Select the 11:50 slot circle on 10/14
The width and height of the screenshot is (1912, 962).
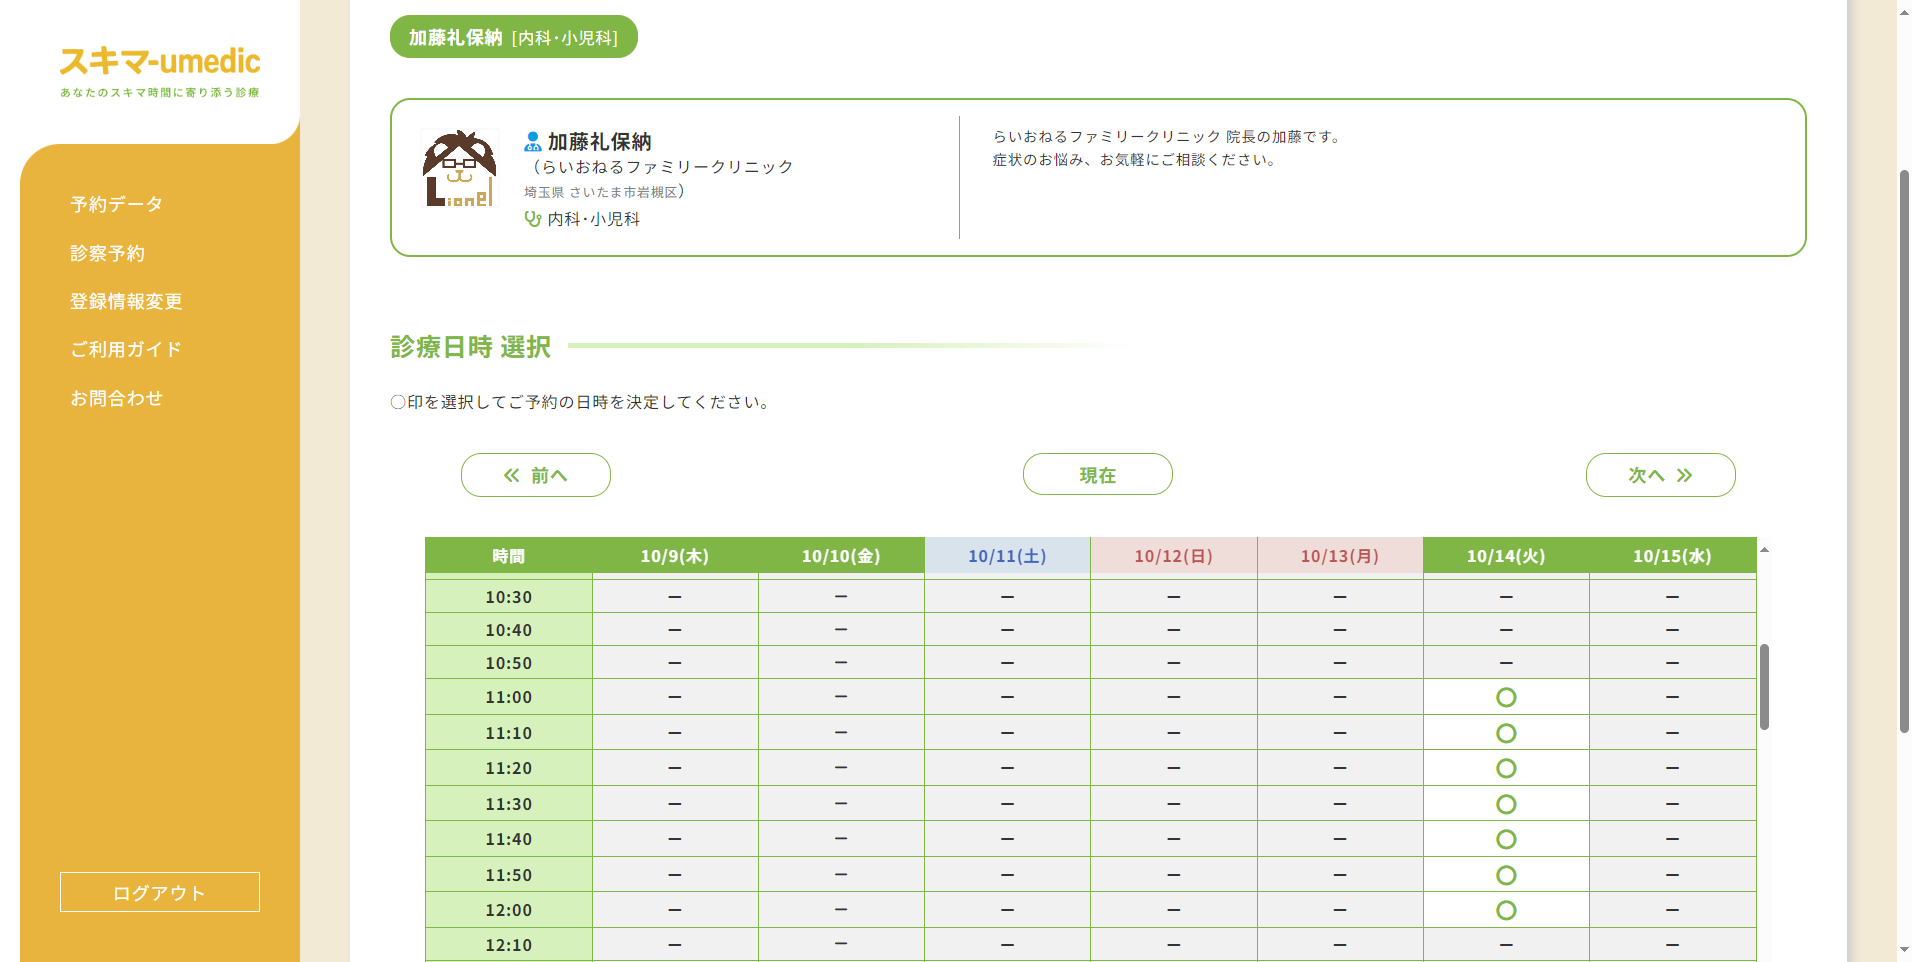(x=1506, y=874)
